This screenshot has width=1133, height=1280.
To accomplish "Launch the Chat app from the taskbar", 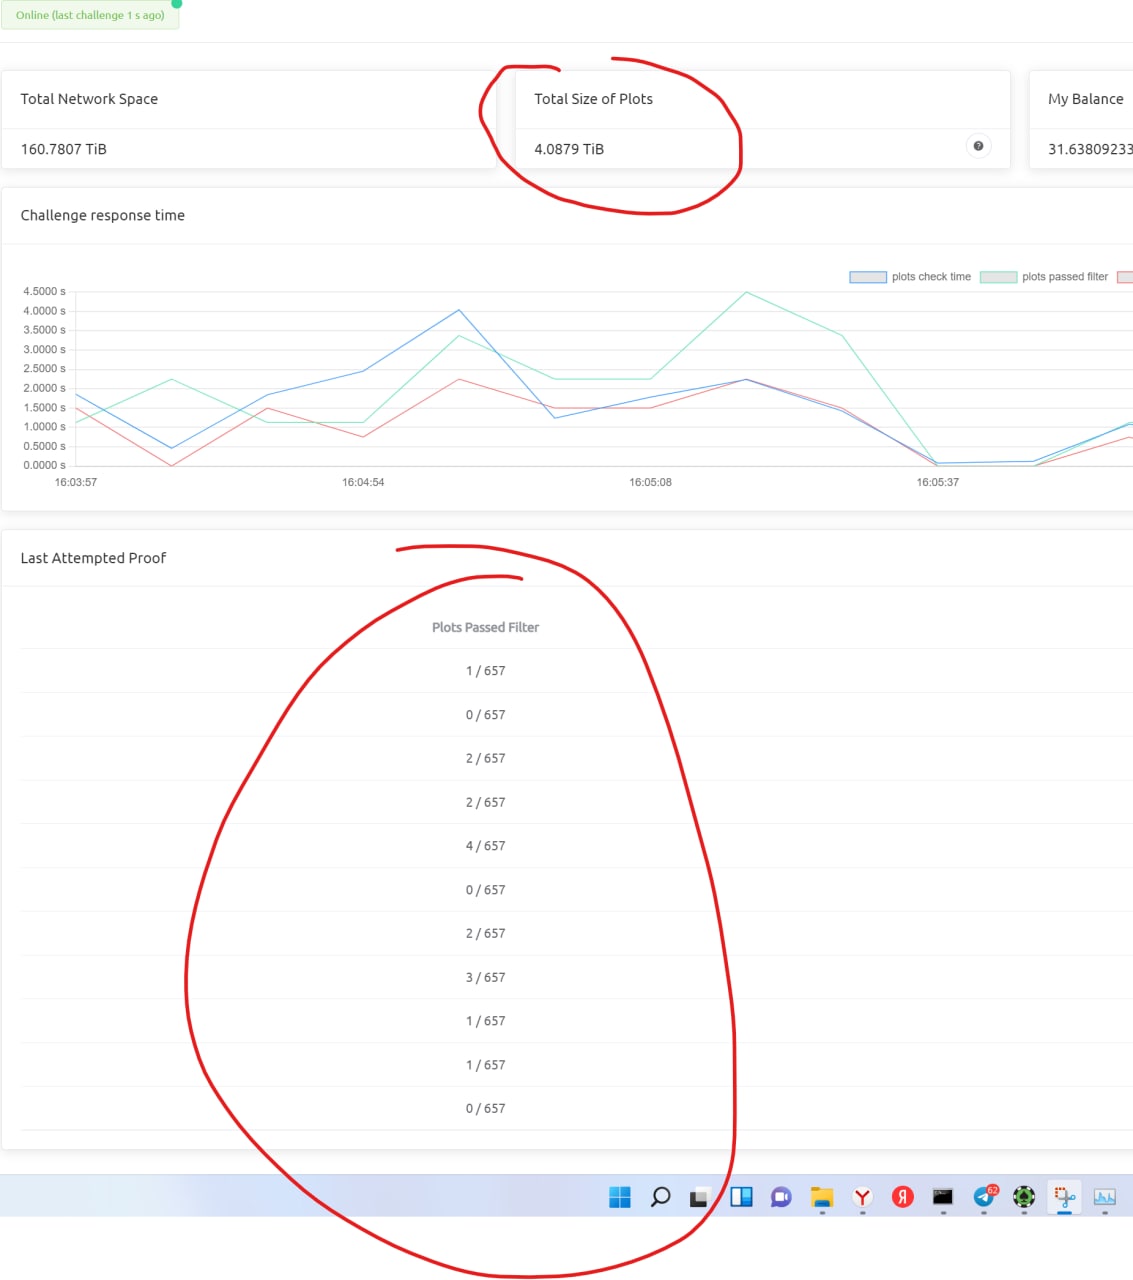I will (781, 1197).
